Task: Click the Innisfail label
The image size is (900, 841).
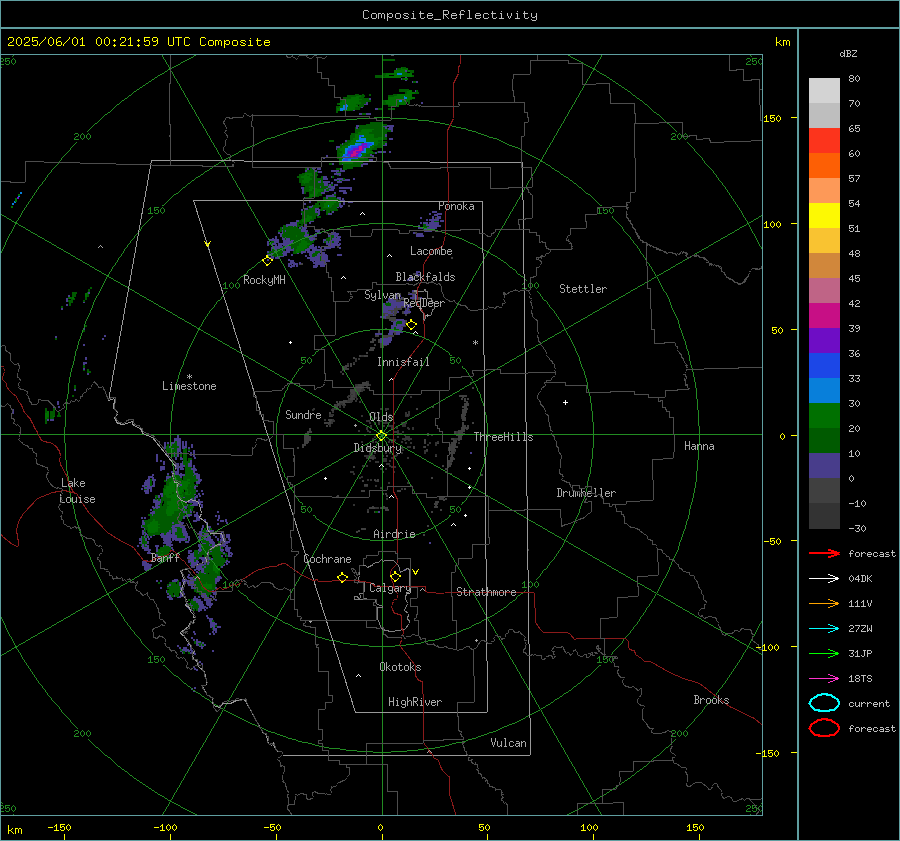Action: [x=403, y=362]
